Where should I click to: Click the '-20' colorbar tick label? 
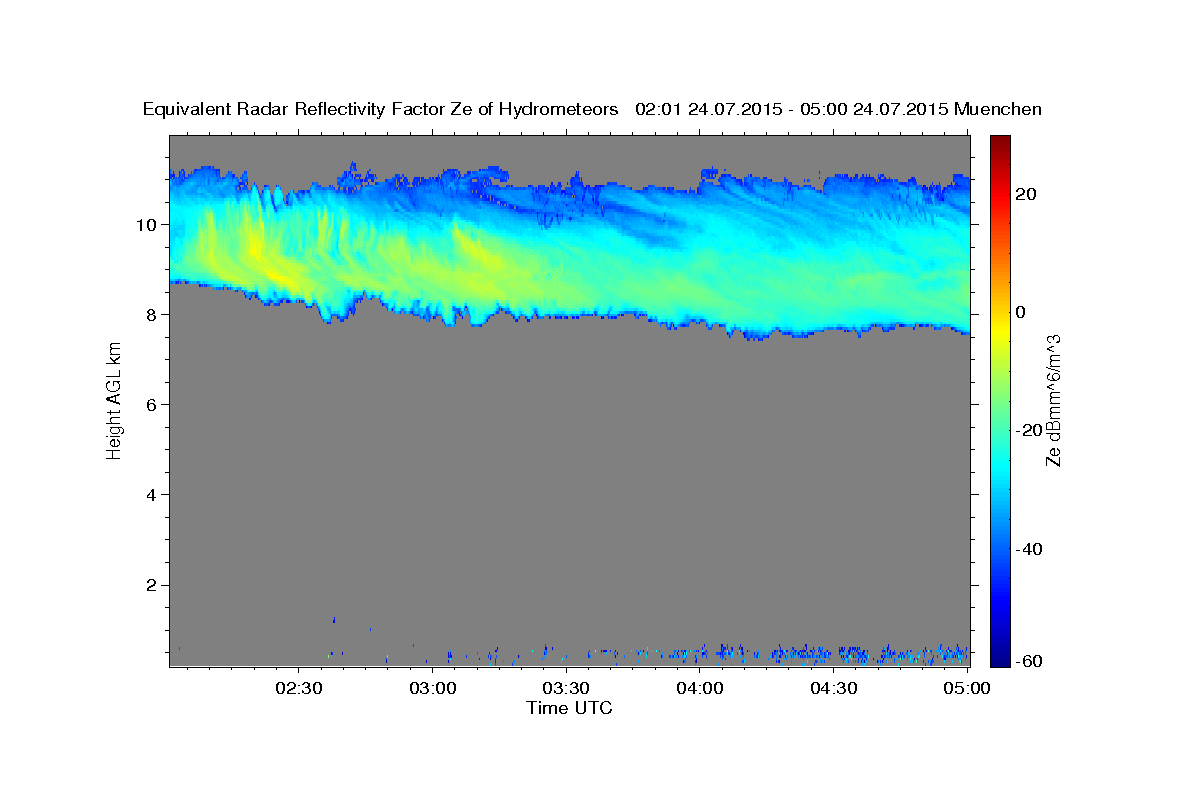pyautogui.click(x=1029, y=430)
